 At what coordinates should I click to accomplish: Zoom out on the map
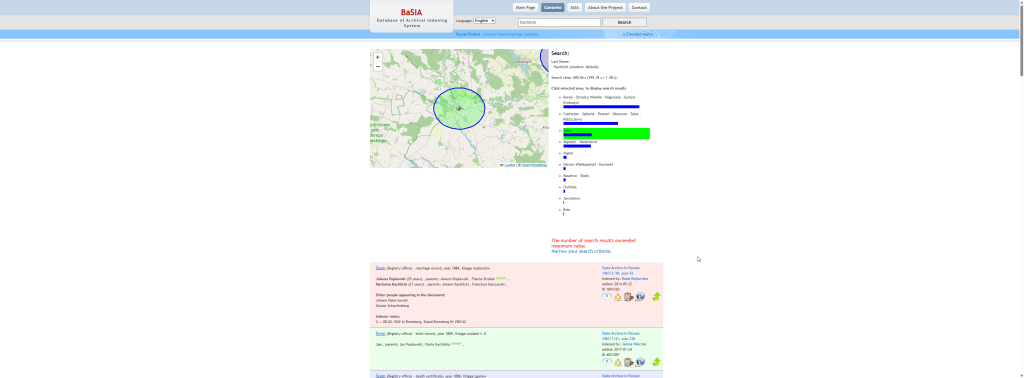(377, 67)
